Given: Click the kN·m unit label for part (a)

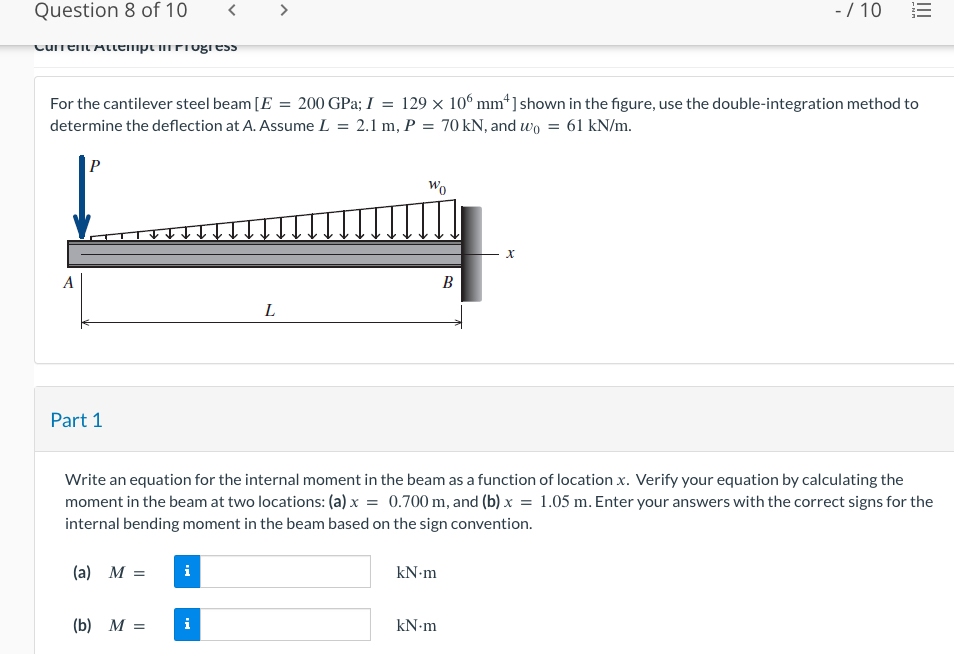Looking at the screenshot, I should coord(419,571).
